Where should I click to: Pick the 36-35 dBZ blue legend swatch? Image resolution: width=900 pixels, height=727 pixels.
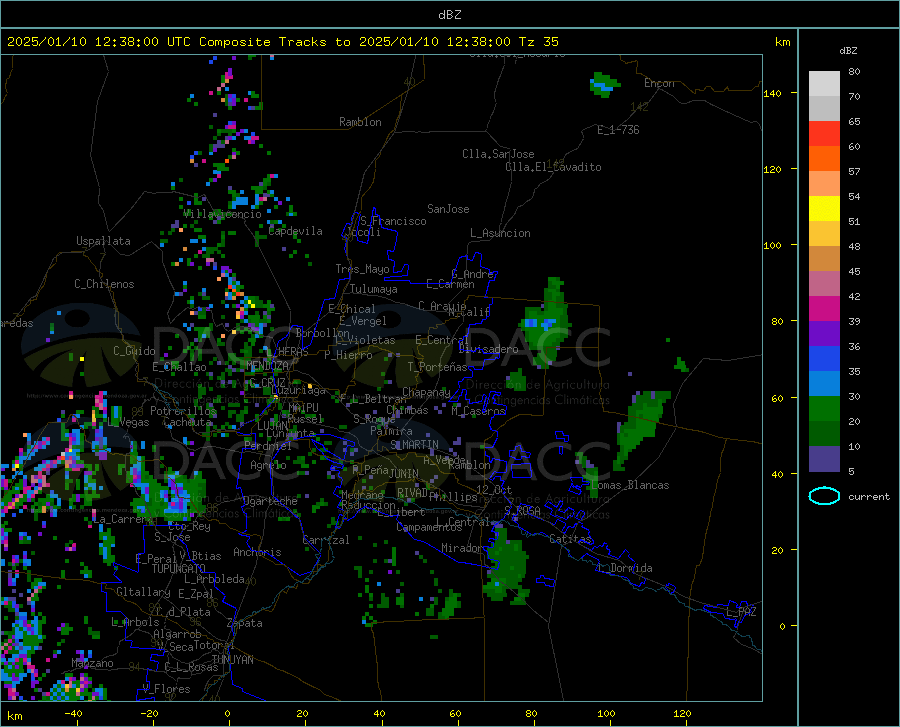point(824,359)
